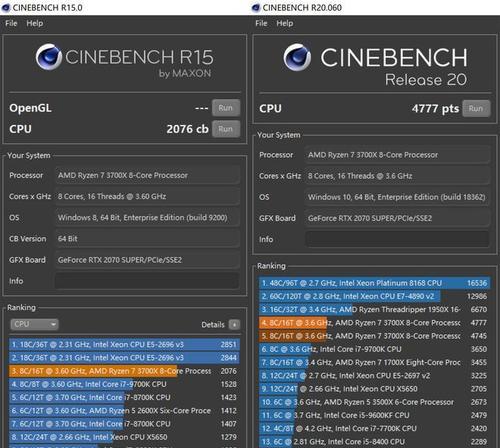Select '8 Cores, 16 Threads @ 3.60 GHz' in R15
The width and height of the screenshot is (500, 448).
pyautogui.click(x=147, y=196)
